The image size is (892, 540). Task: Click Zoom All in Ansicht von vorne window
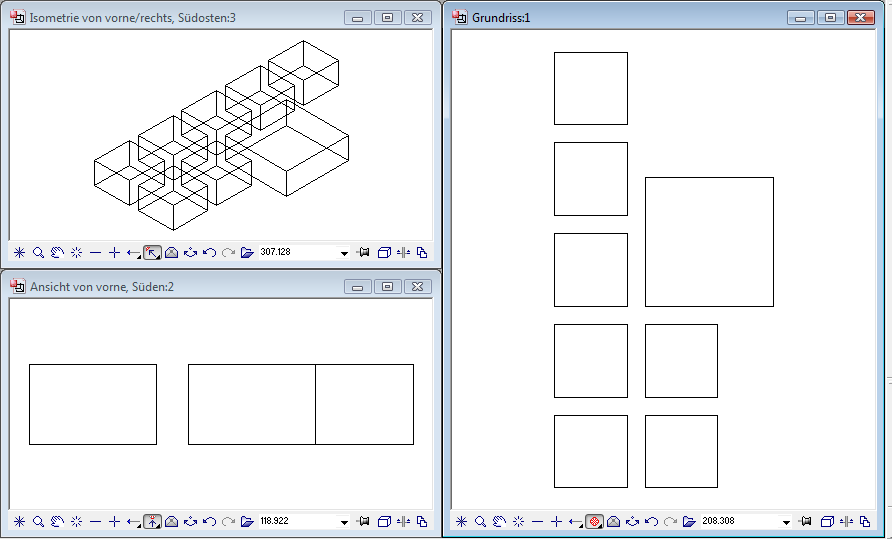(x=19, y=521)
